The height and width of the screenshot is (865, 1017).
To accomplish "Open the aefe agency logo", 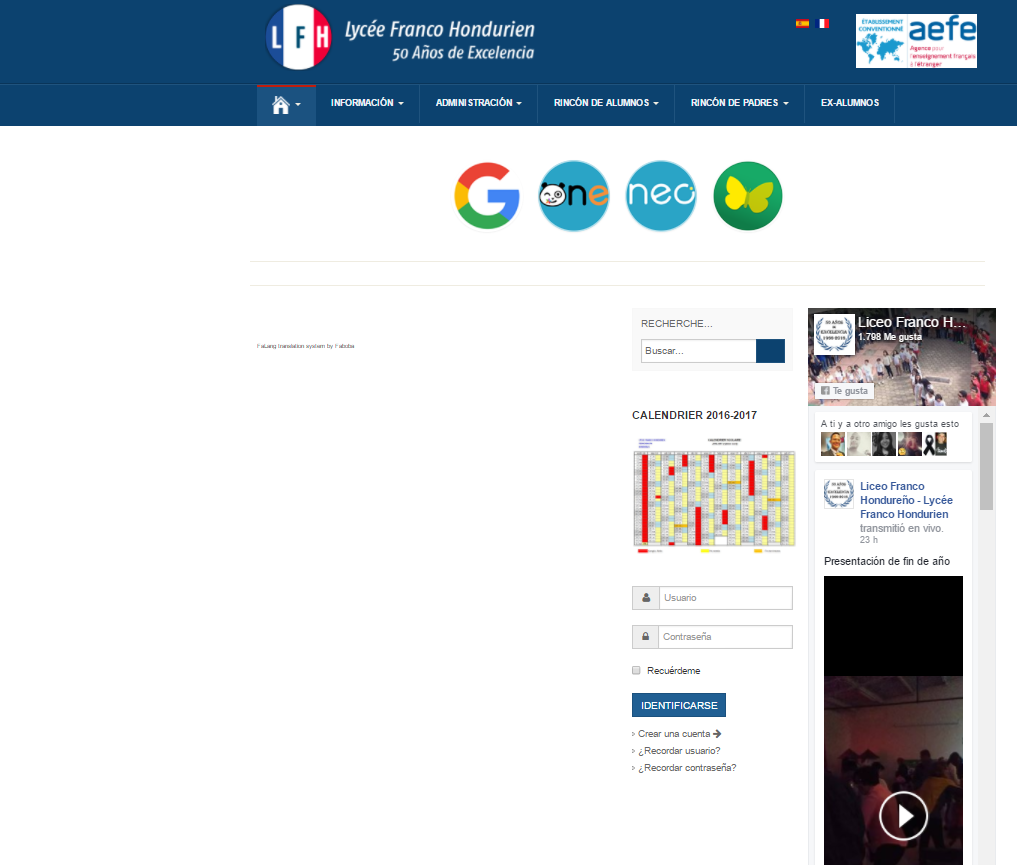I will pos(916,41).
